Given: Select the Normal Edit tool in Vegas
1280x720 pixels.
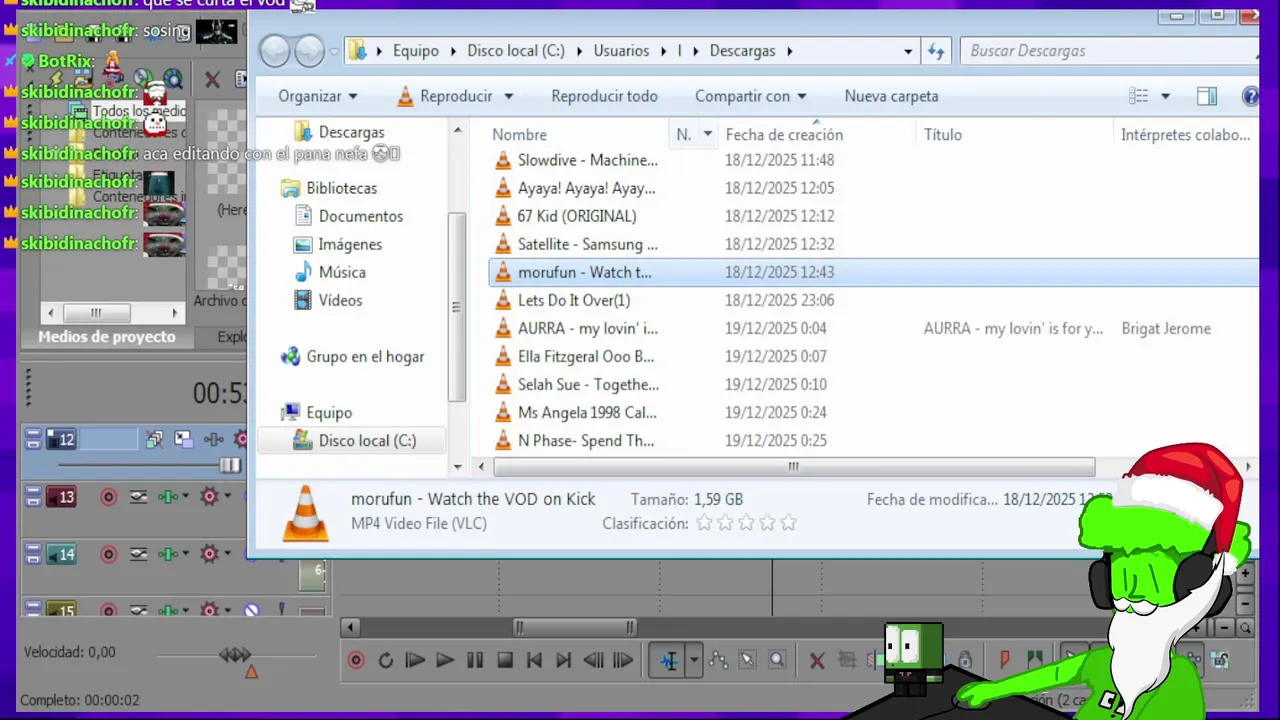Looking at the screenshot, I should 668,660.
